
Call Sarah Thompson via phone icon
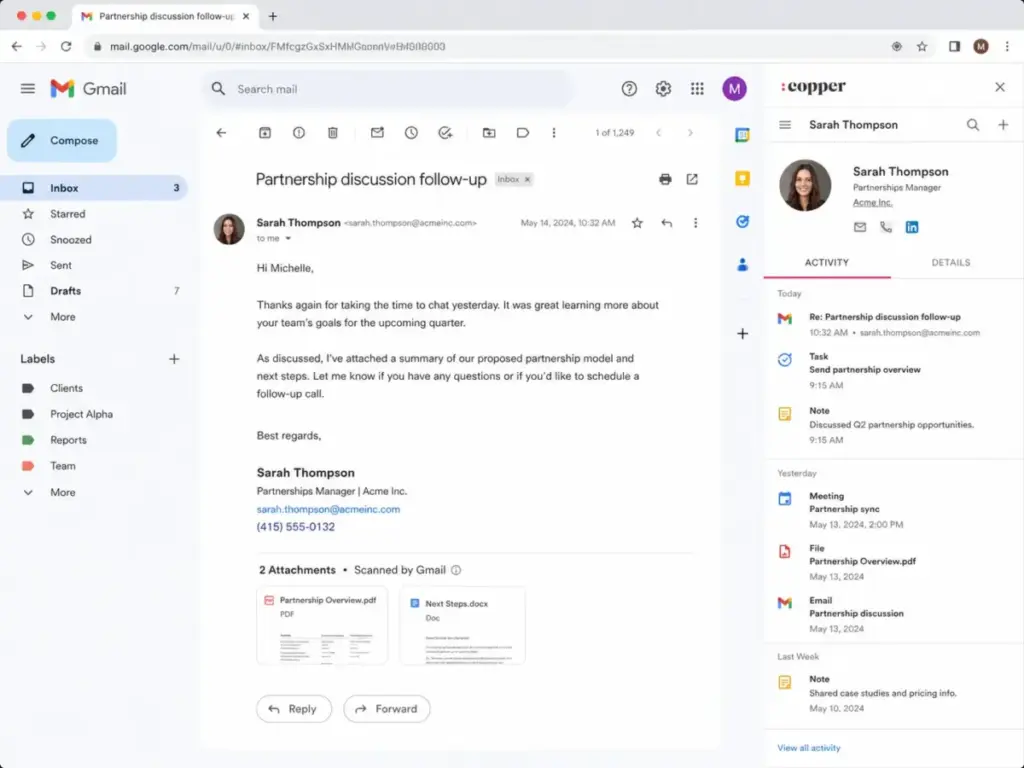[886, 227]
